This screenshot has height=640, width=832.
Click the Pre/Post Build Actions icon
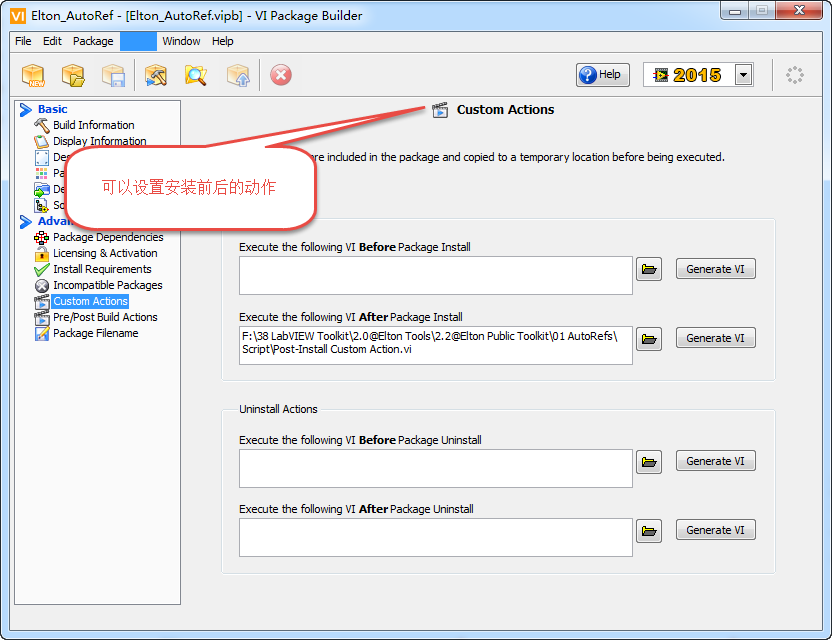pos(41,318)
